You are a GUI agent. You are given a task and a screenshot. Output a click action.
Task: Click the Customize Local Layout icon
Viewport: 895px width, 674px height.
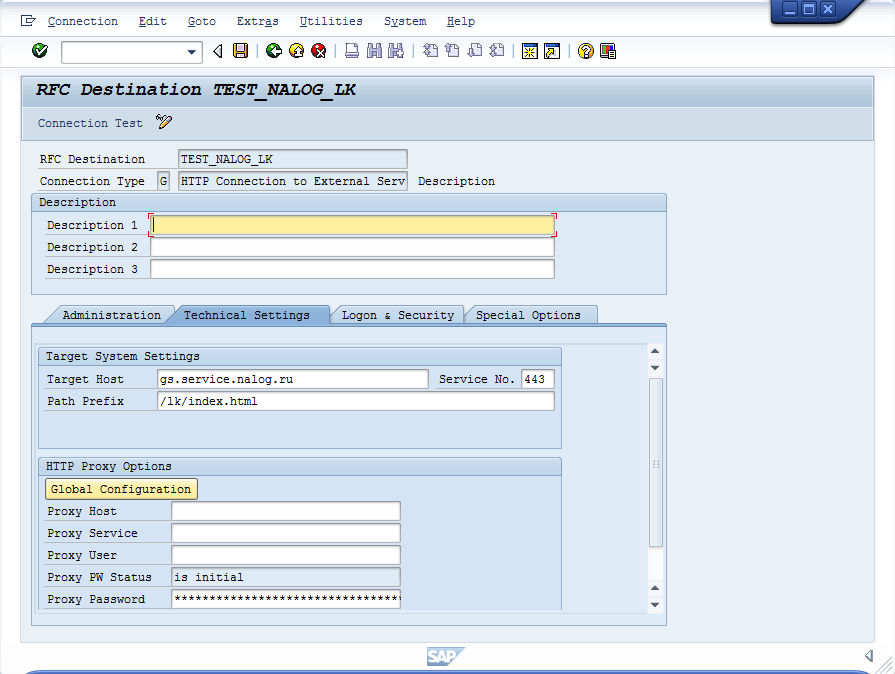point(608,51)
